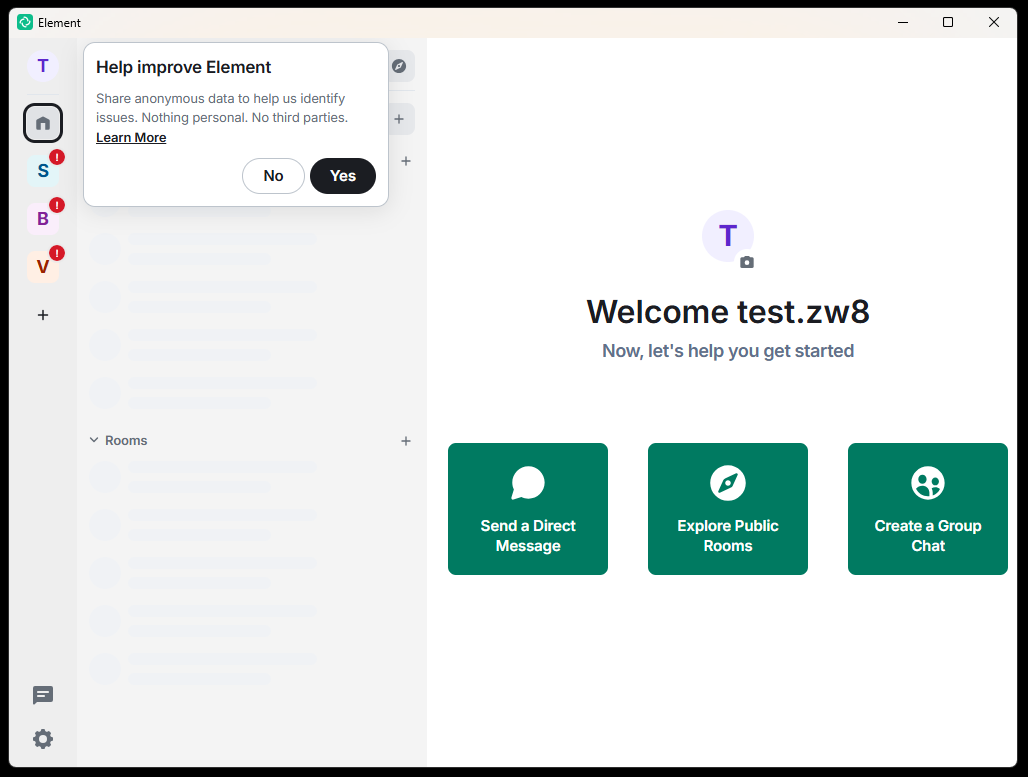1028x777 pixels.
Task: Upload profile picture via camera icon
Action: tap(747, 262)
